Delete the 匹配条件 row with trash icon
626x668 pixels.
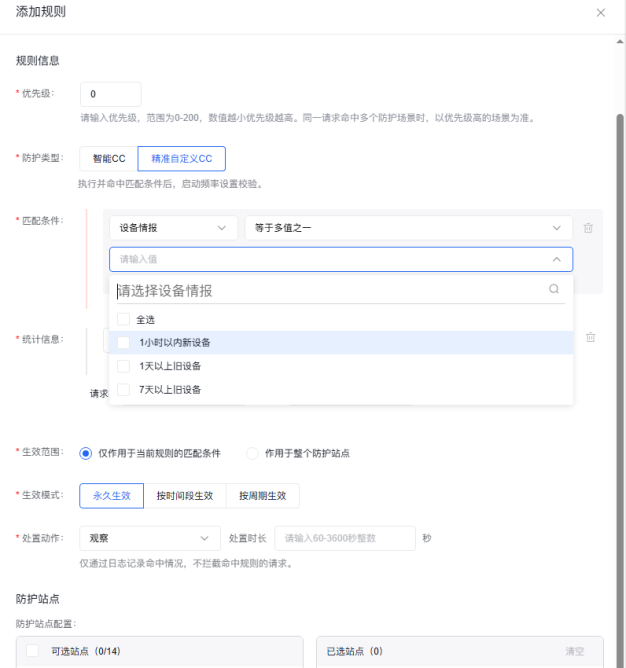[588, 228]
